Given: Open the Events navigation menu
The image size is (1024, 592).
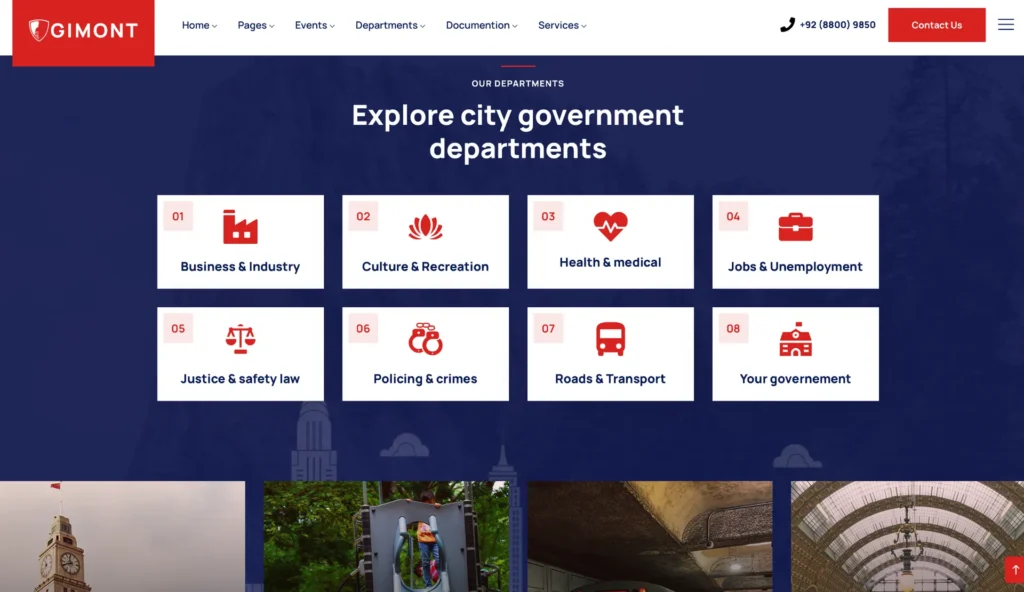Looking at the screenshot, I should coord(314,25).
